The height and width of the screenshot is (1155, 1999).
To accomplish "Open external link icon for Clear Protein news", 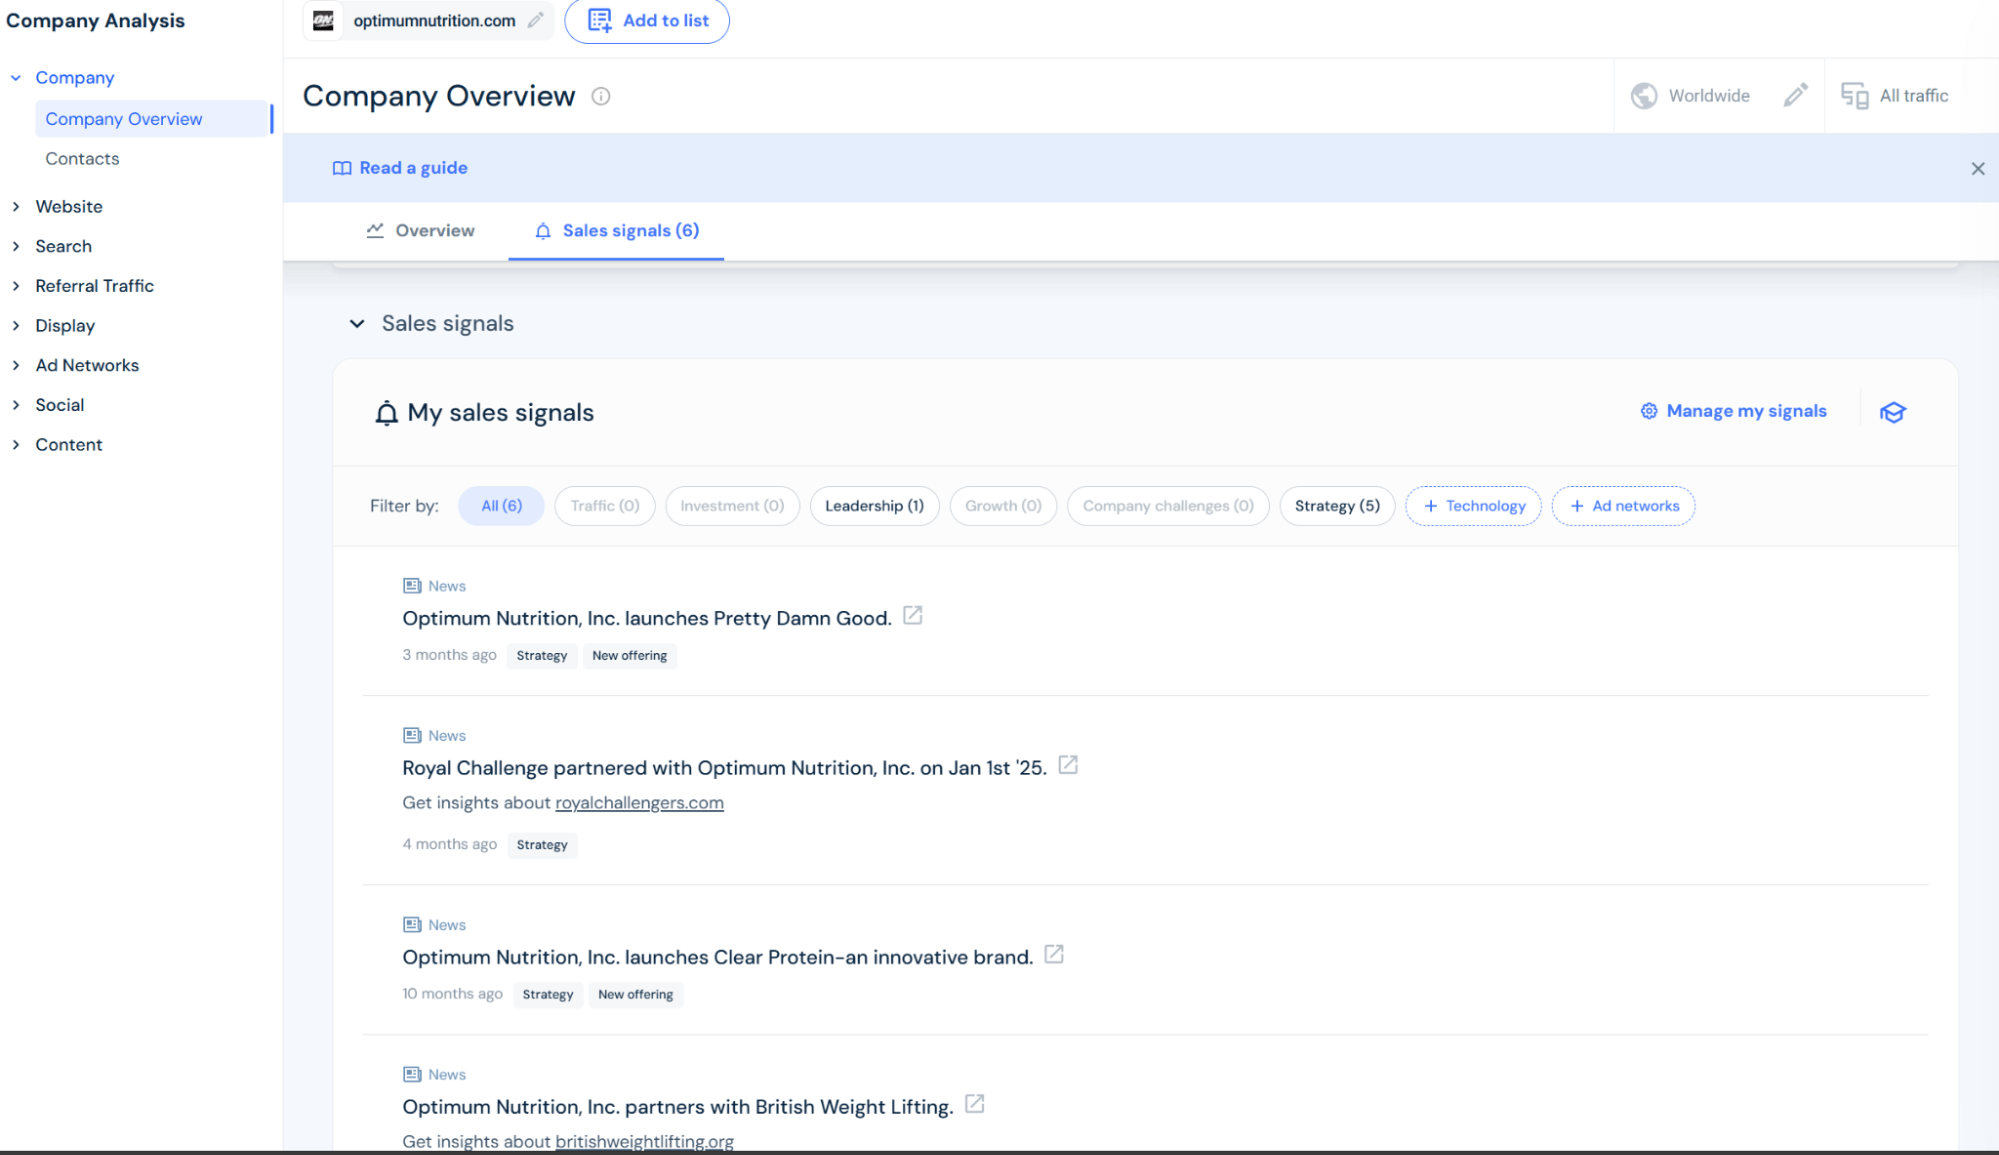I will tap(1054, 955).
